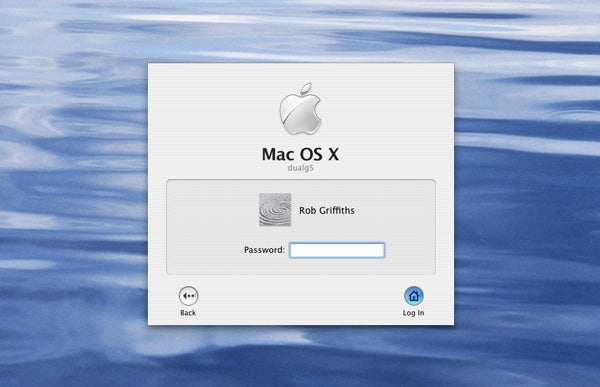Image resolution: width=600 pixels, height=387 pixels.
Task: Click the Back label text
Action: 188,313
